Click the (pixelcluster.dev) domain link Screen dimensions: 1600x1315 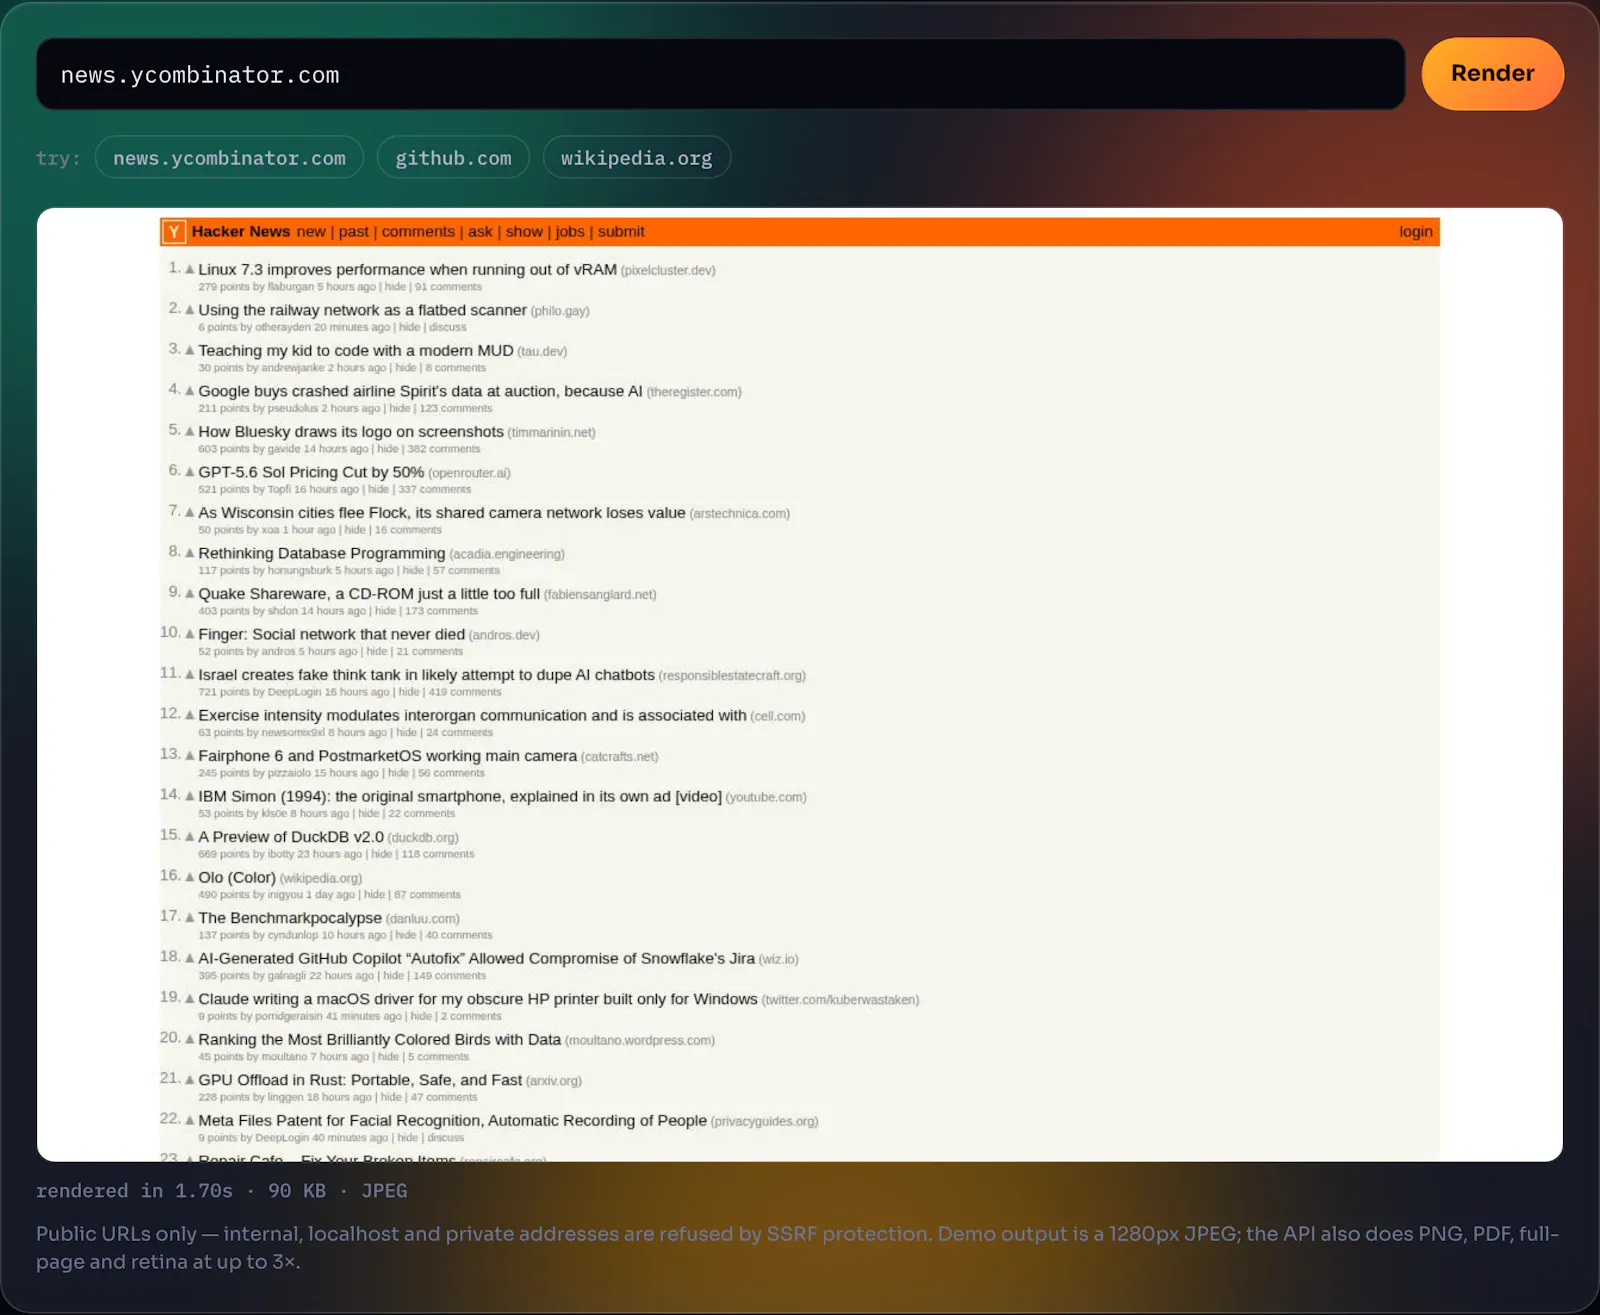[x=668, y=270]
